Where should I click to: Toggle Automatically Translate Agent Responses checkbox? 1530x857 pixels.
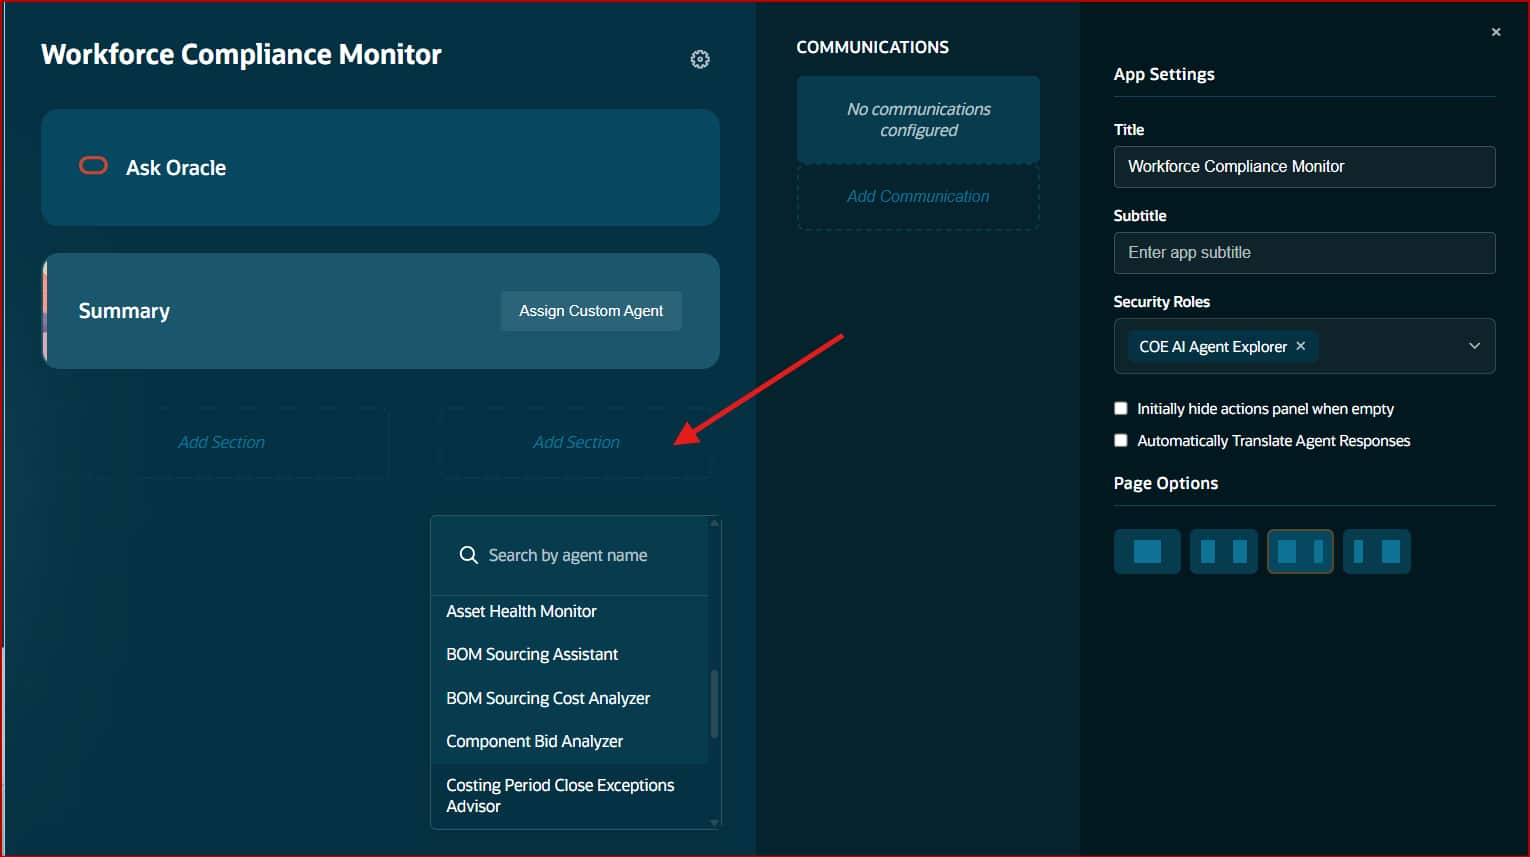1121,440
